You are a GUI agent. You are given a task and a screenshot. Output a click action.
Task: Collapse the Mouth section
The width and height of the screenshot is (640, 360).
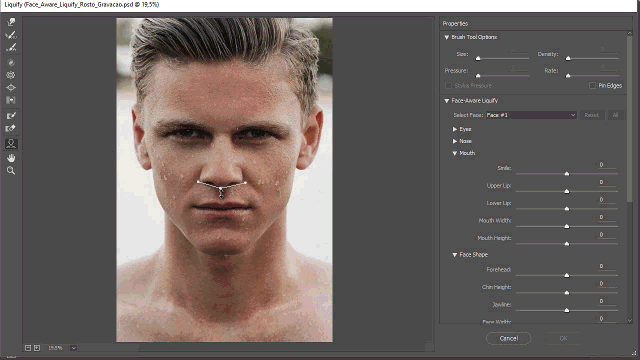(455, 153)
